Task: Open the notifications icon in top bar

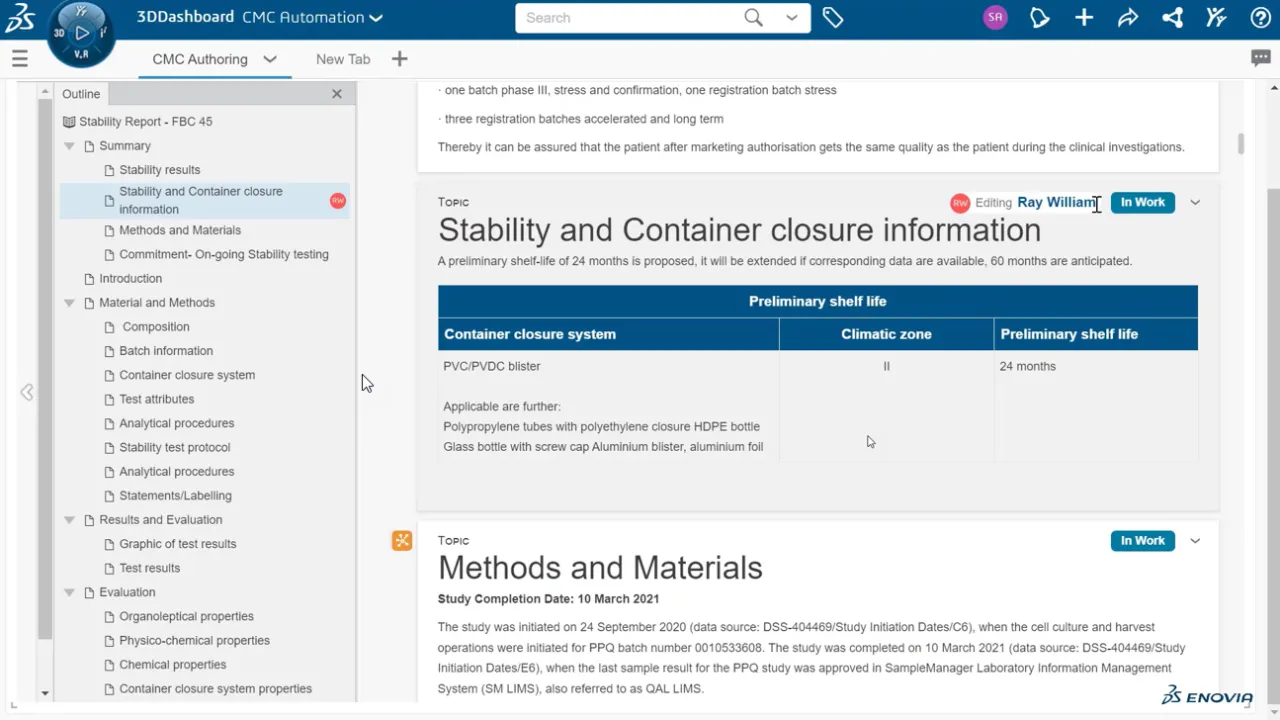Action: click(1040, 18)
